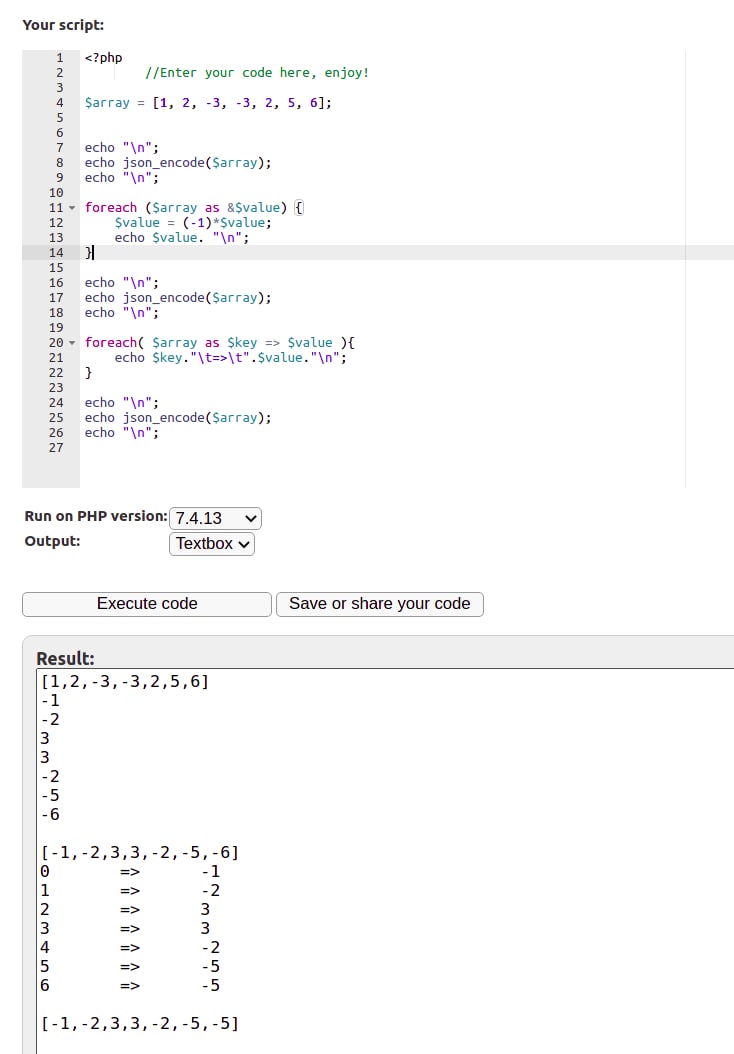
Task: Click inside the Result output textbox
Action: [386, 861]
